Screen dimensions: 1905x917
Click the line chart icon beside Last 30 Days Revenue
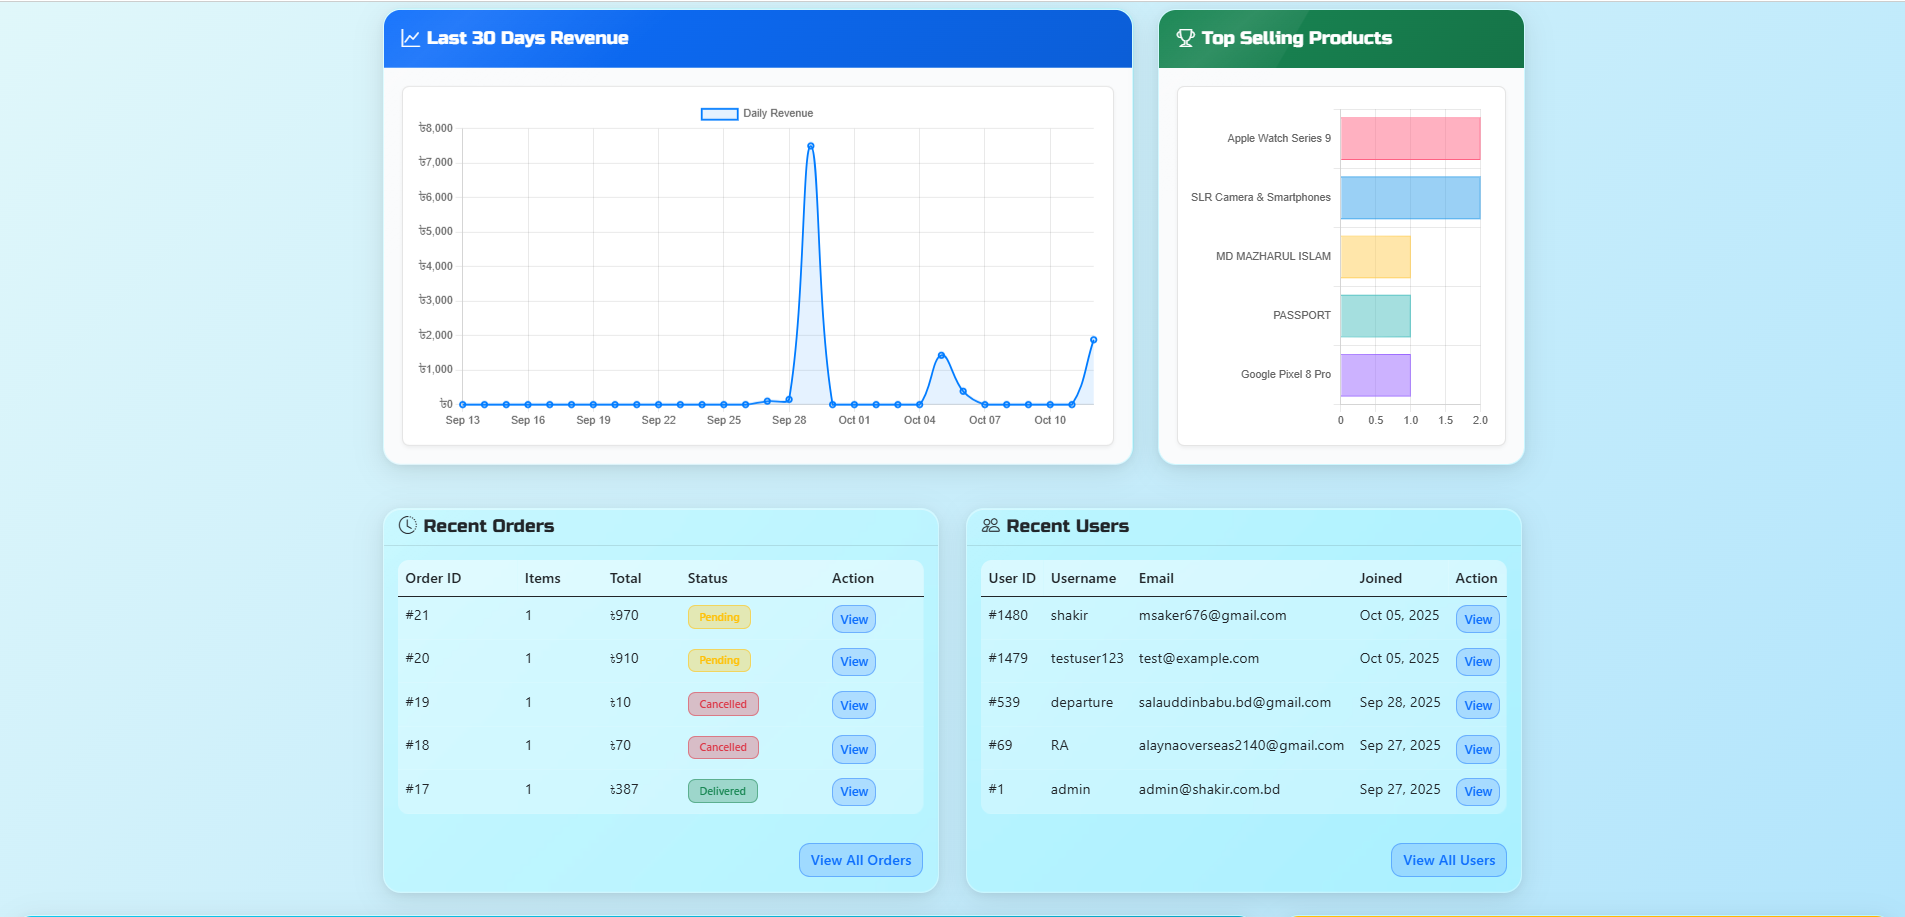click(410, 38)
